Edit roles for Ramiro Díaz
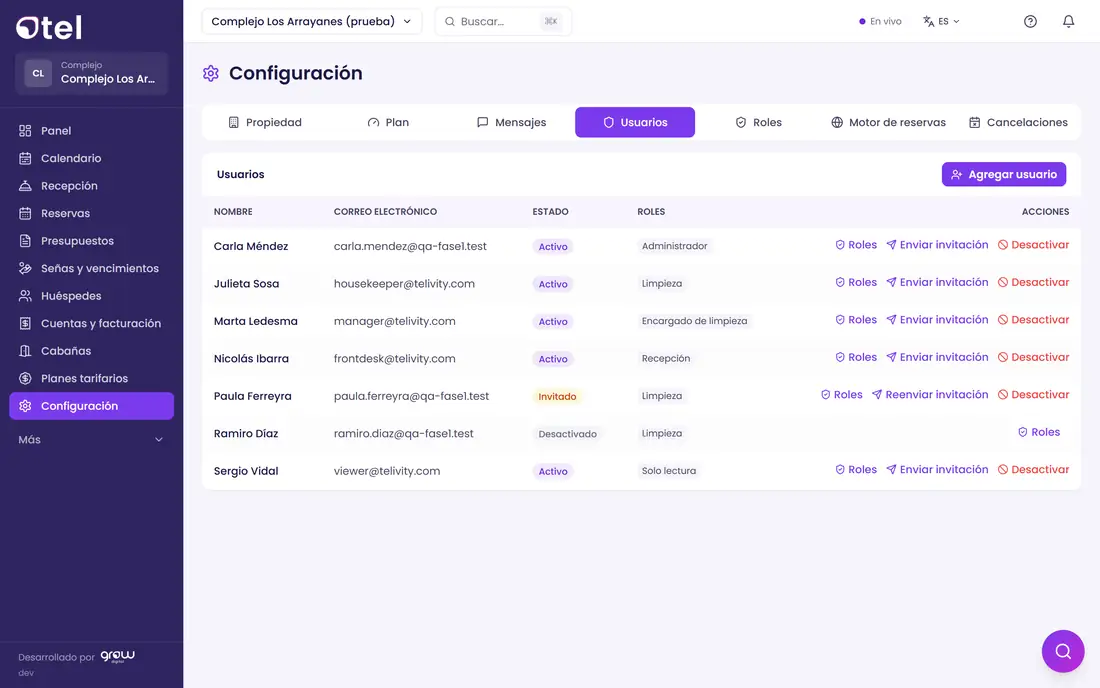This screenshot has height=688, width=1100. (x=1039, y=432)
